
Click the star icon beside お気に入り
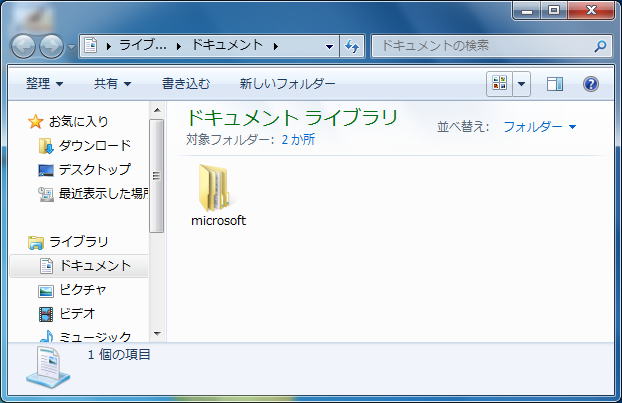pyautogui.click(x=35, y=122)
